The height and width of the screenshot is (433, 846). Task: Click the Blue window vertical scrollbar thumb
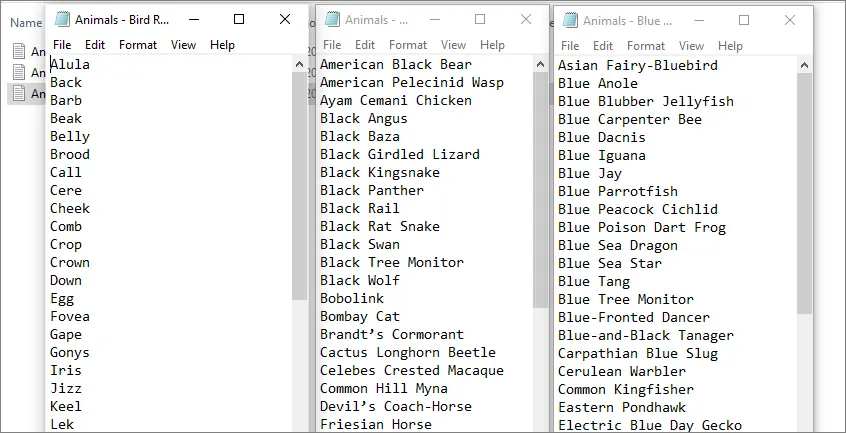[804, 193]
